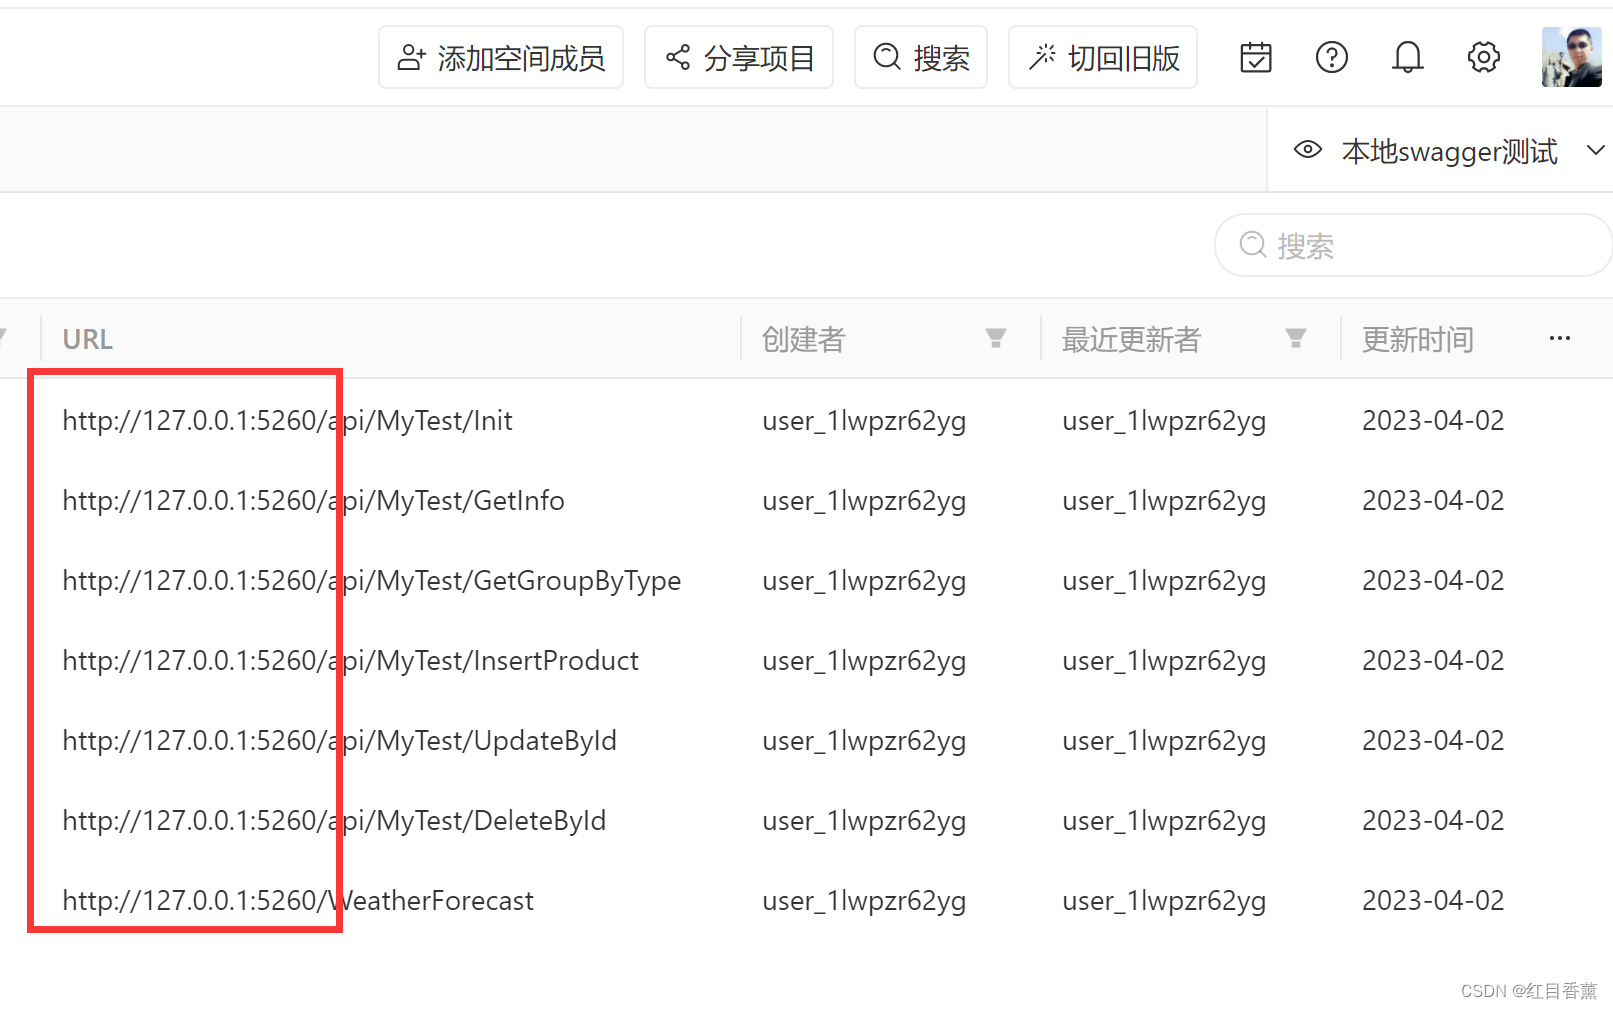The image size is (1613, 1009).
Task: Open the 切回旧版 option
Action: (1102, 57)
